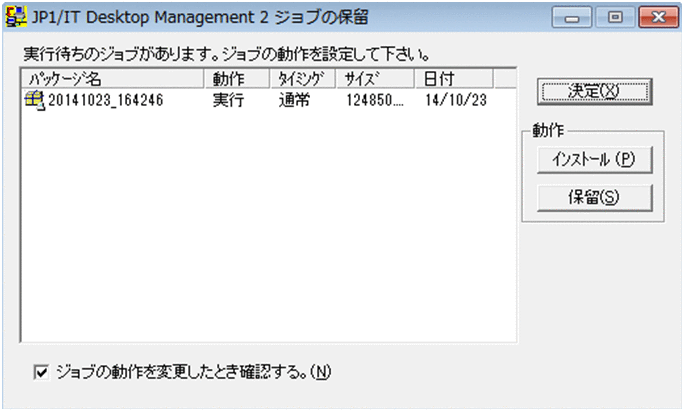Image resolution: width=685 pixels, height=413 pixels.
Task: Click the 実行 action cell
Action: point(228,100)
